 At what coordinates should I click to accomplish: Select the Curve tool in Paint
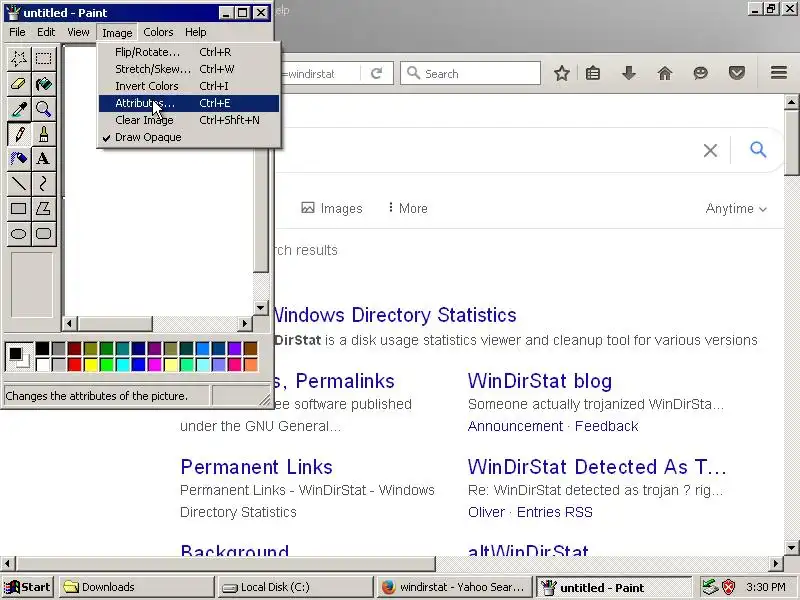(x=43, y=184)
